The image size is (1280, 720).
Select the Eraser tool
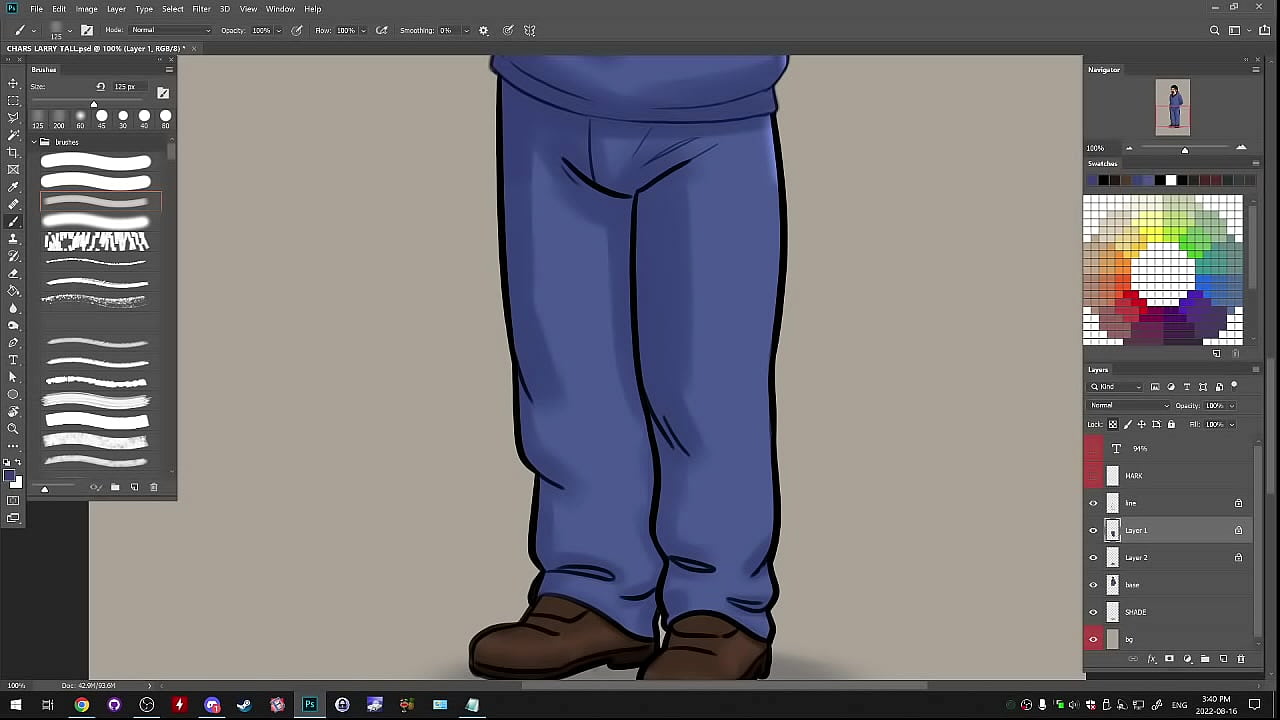13,273
